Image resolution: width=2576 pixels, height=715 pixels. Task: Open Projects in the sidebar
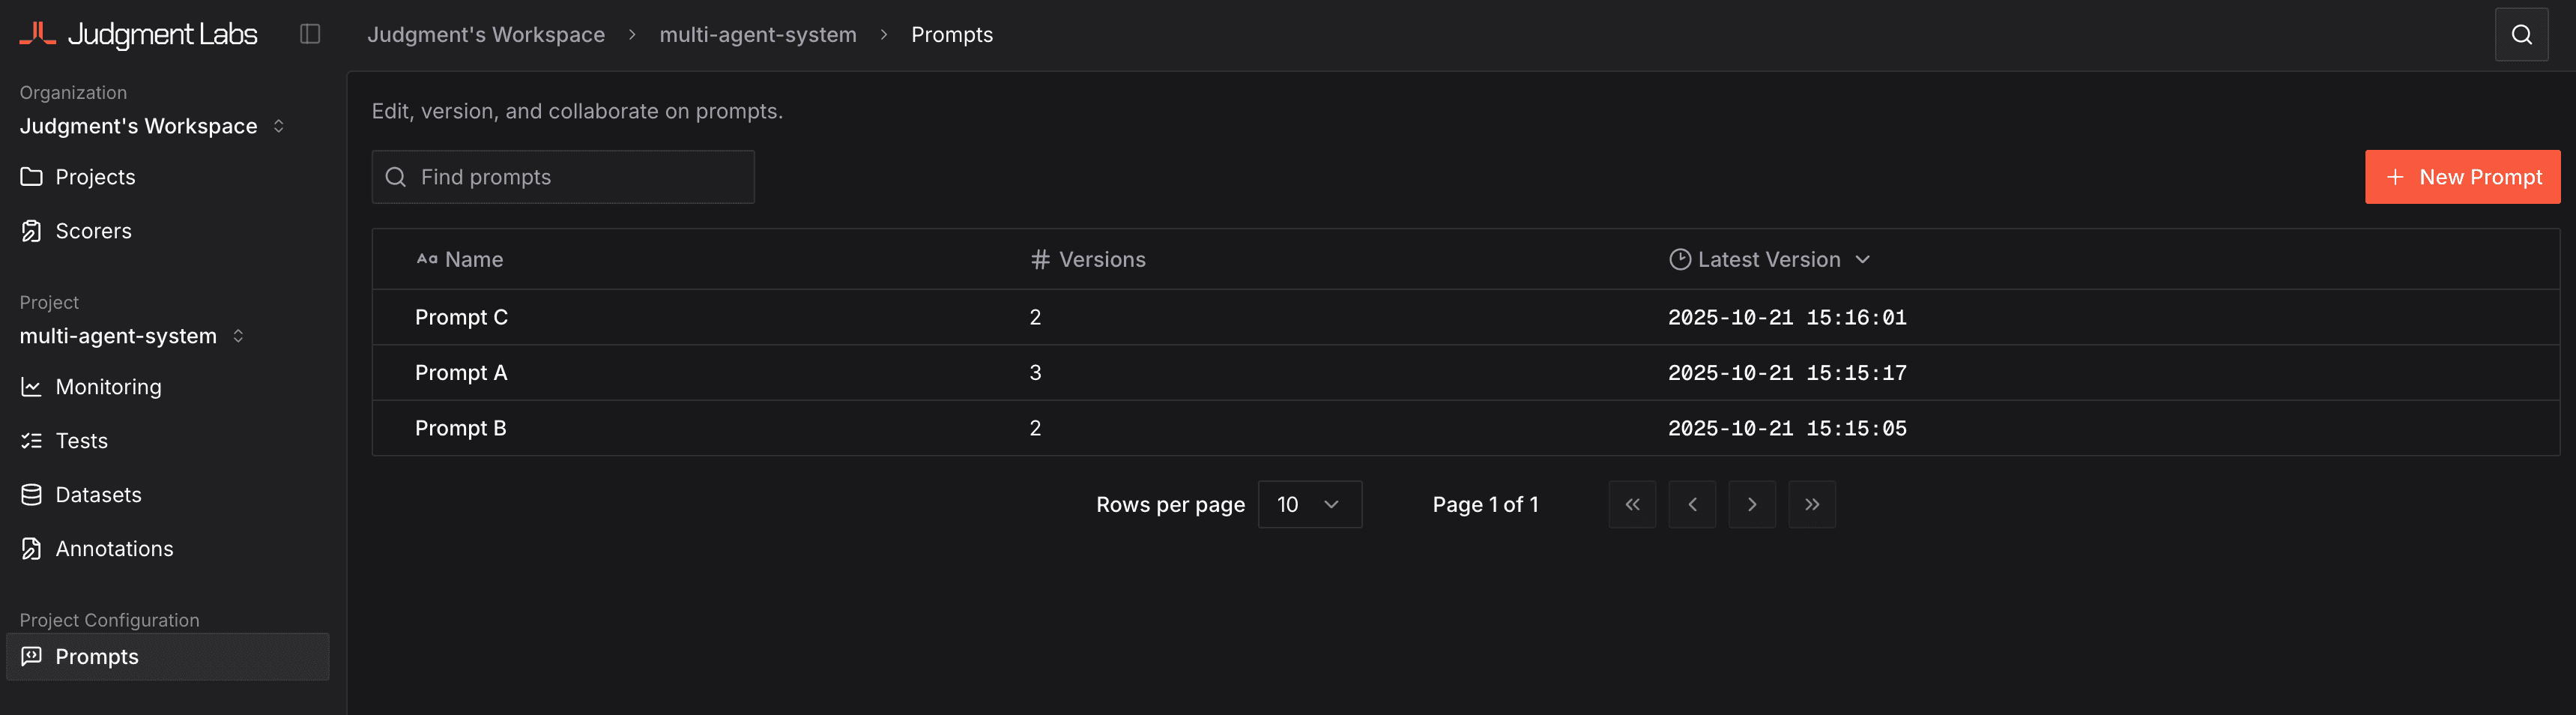(95, 177)
